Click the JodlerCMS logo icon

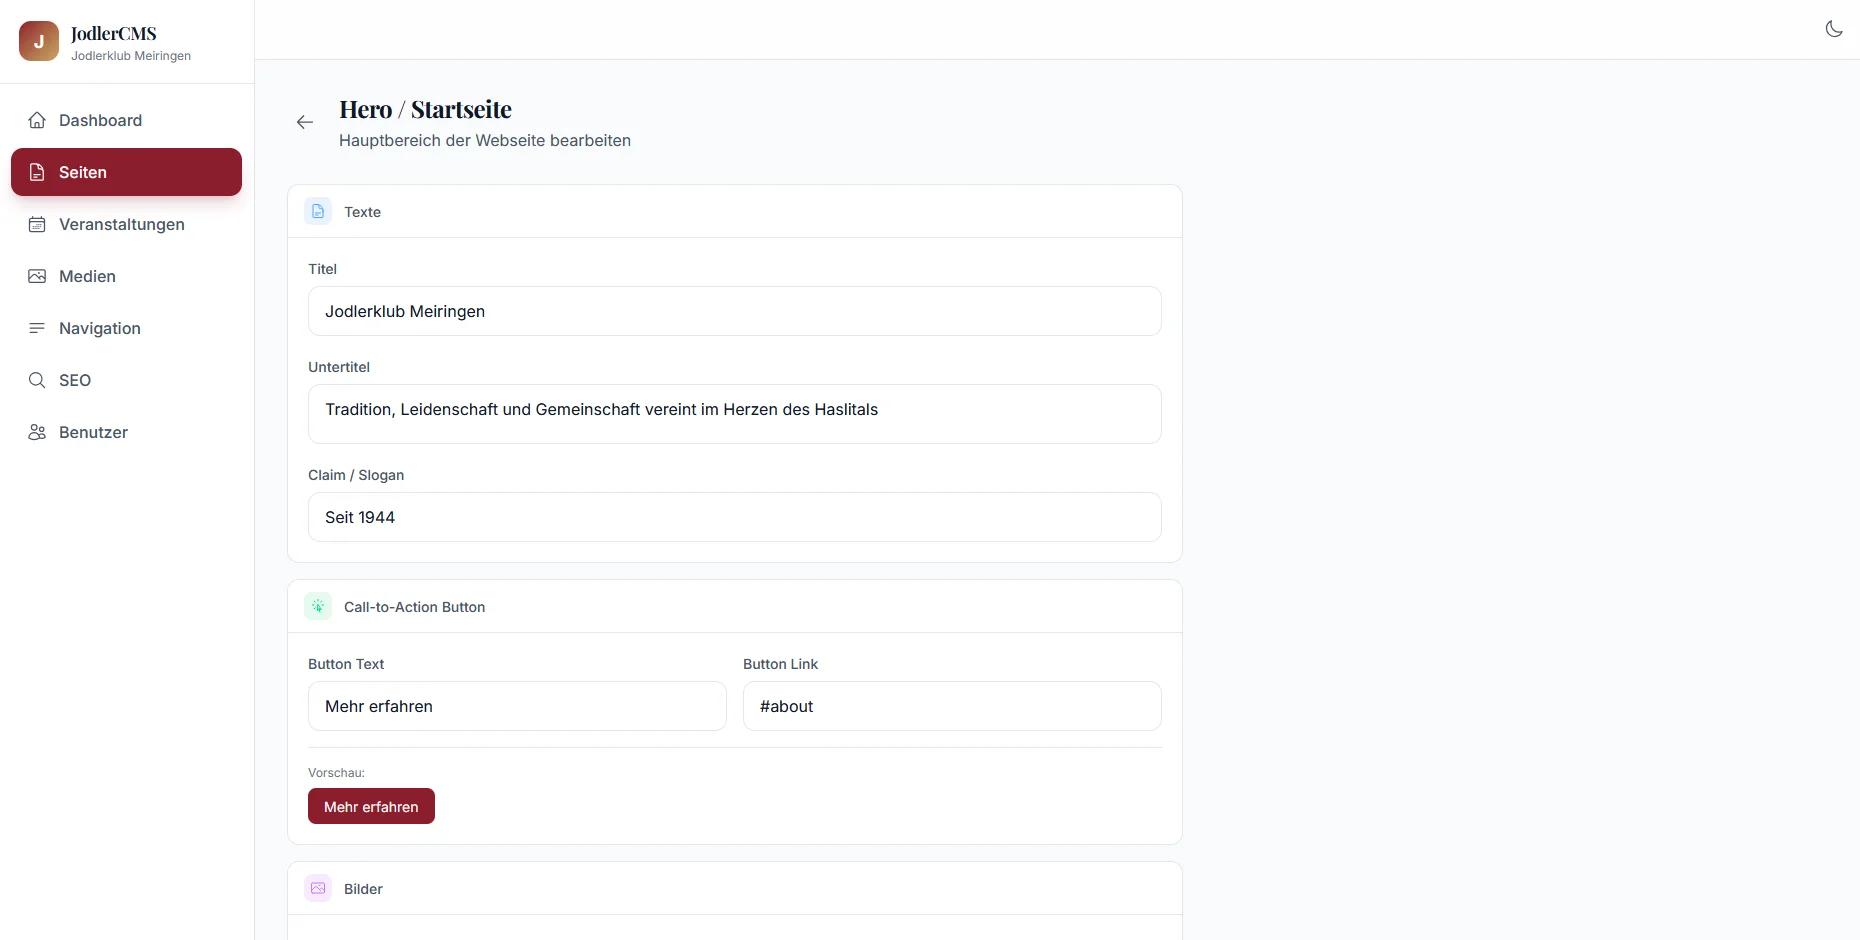click(x=39, y=41)
